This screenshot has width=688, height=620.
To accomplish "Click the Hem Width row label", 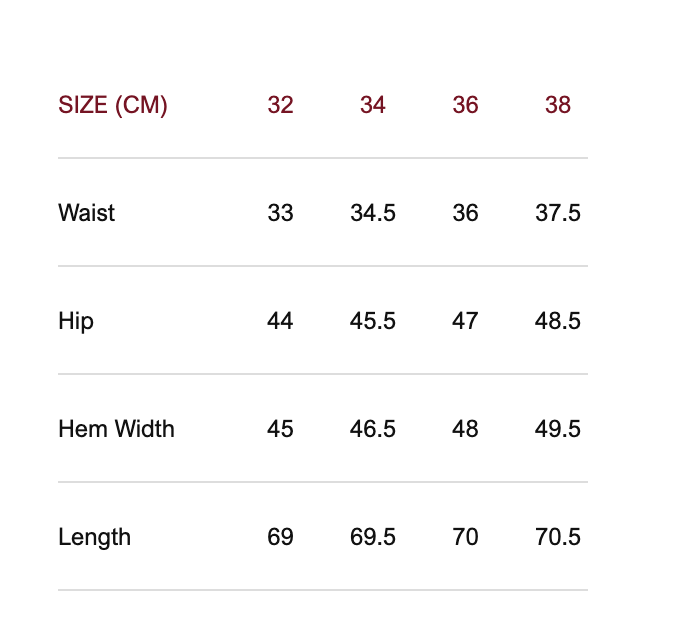I will pos(116,429).
